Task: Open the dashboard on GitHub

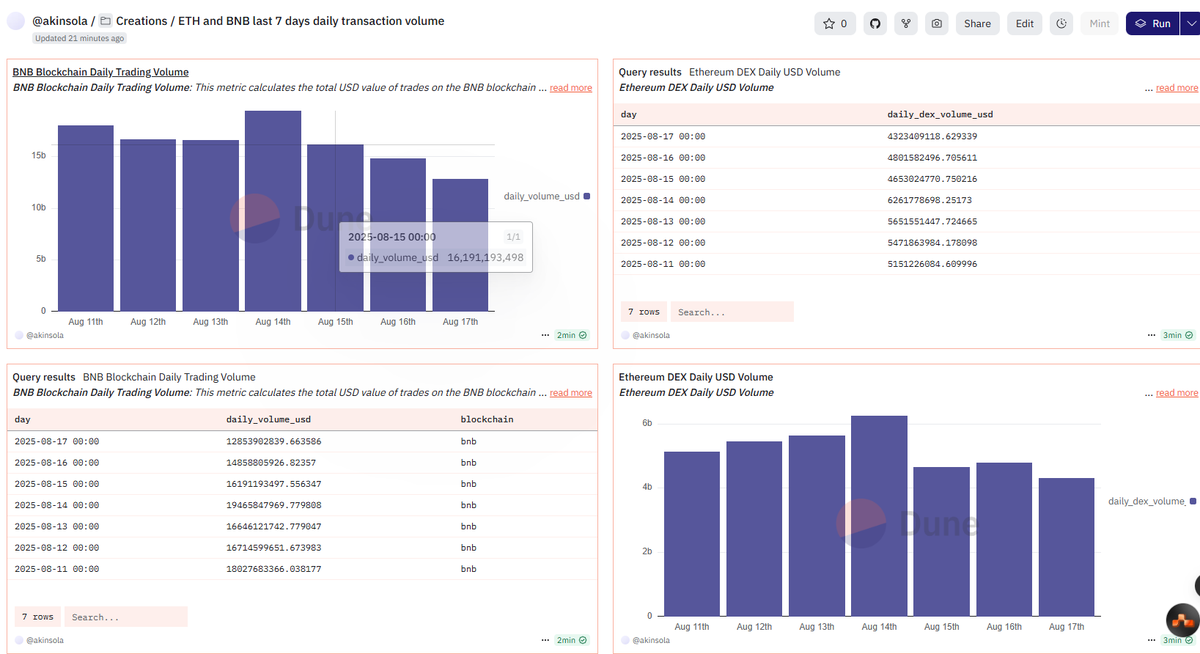Action: [x=874, y=22]
